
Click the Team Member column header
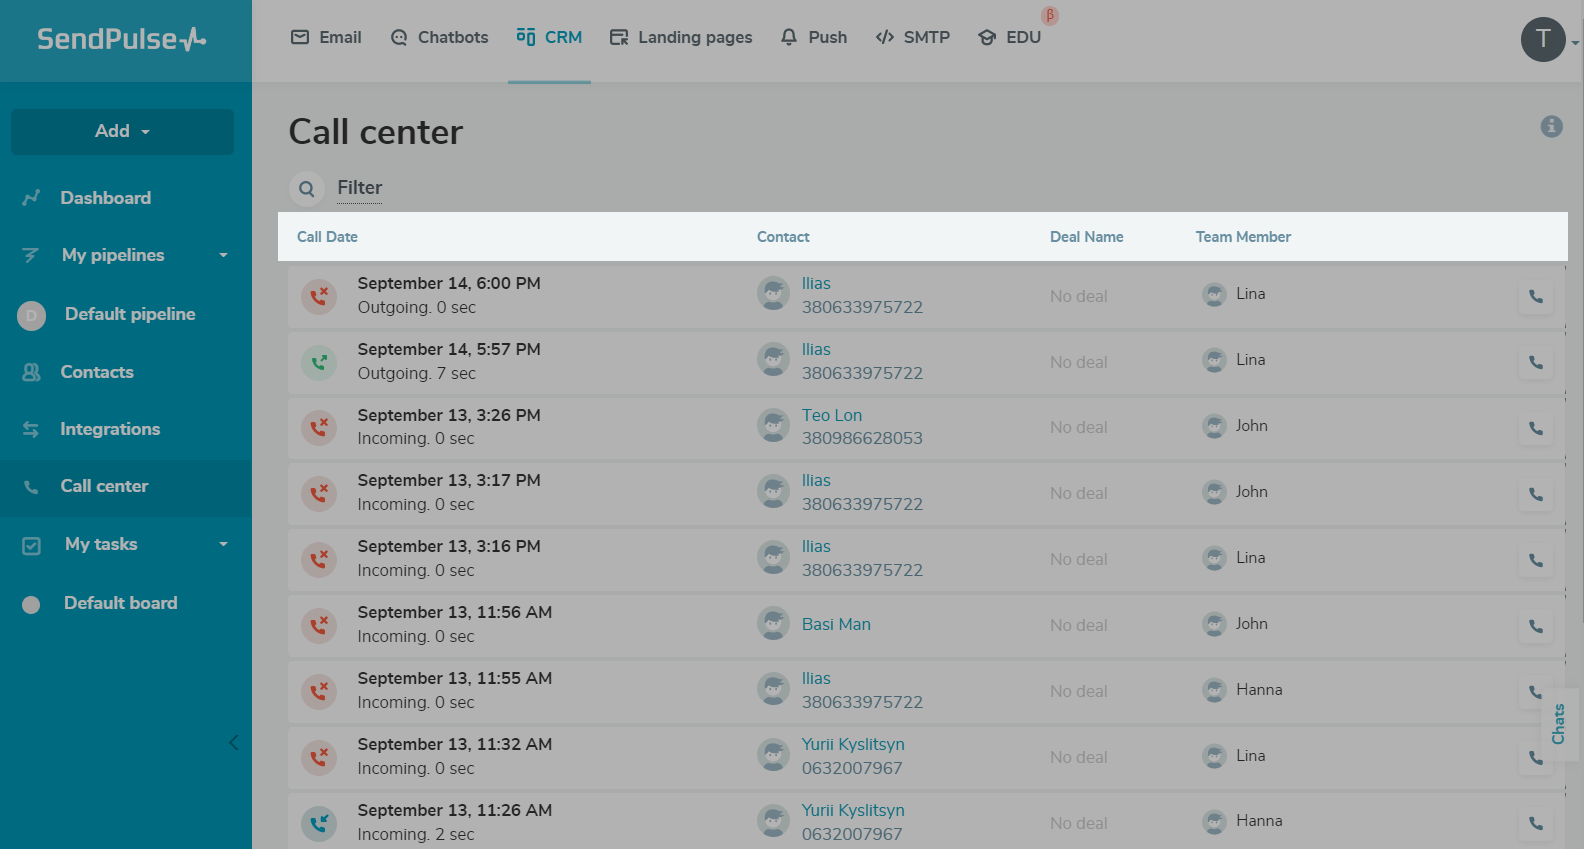[1243, 237]
